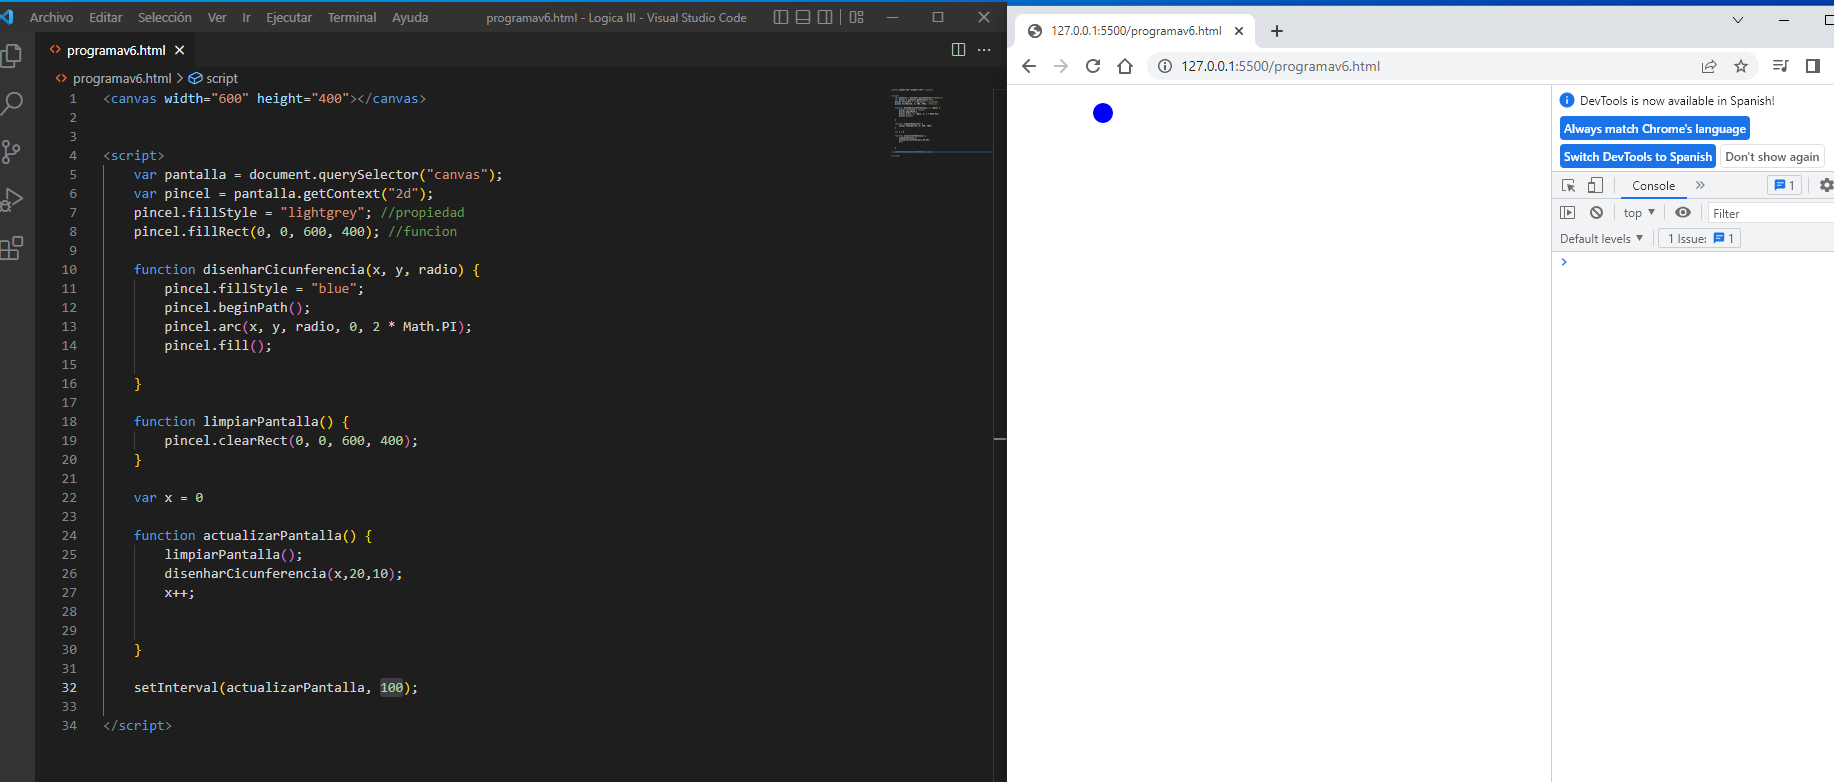This screenshot has height=782, width=1834.
Task: Reload the page in Chrome
Action: 1093,66
